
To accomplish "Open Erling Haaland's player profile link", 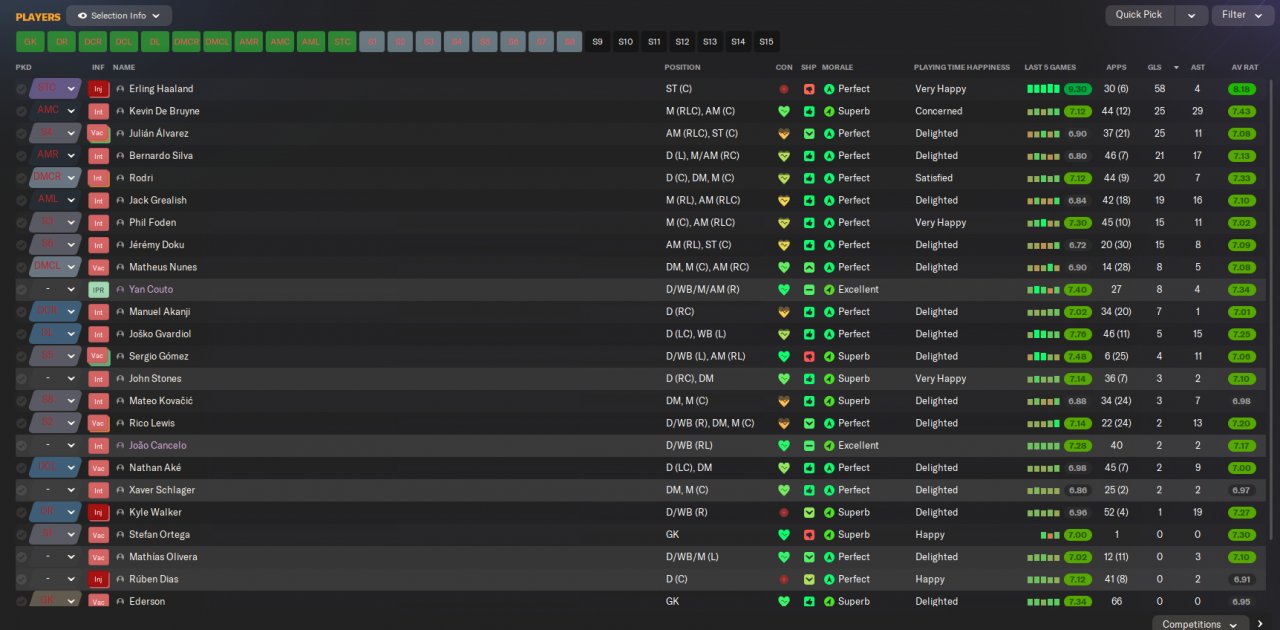I will [x=161, y=89].
